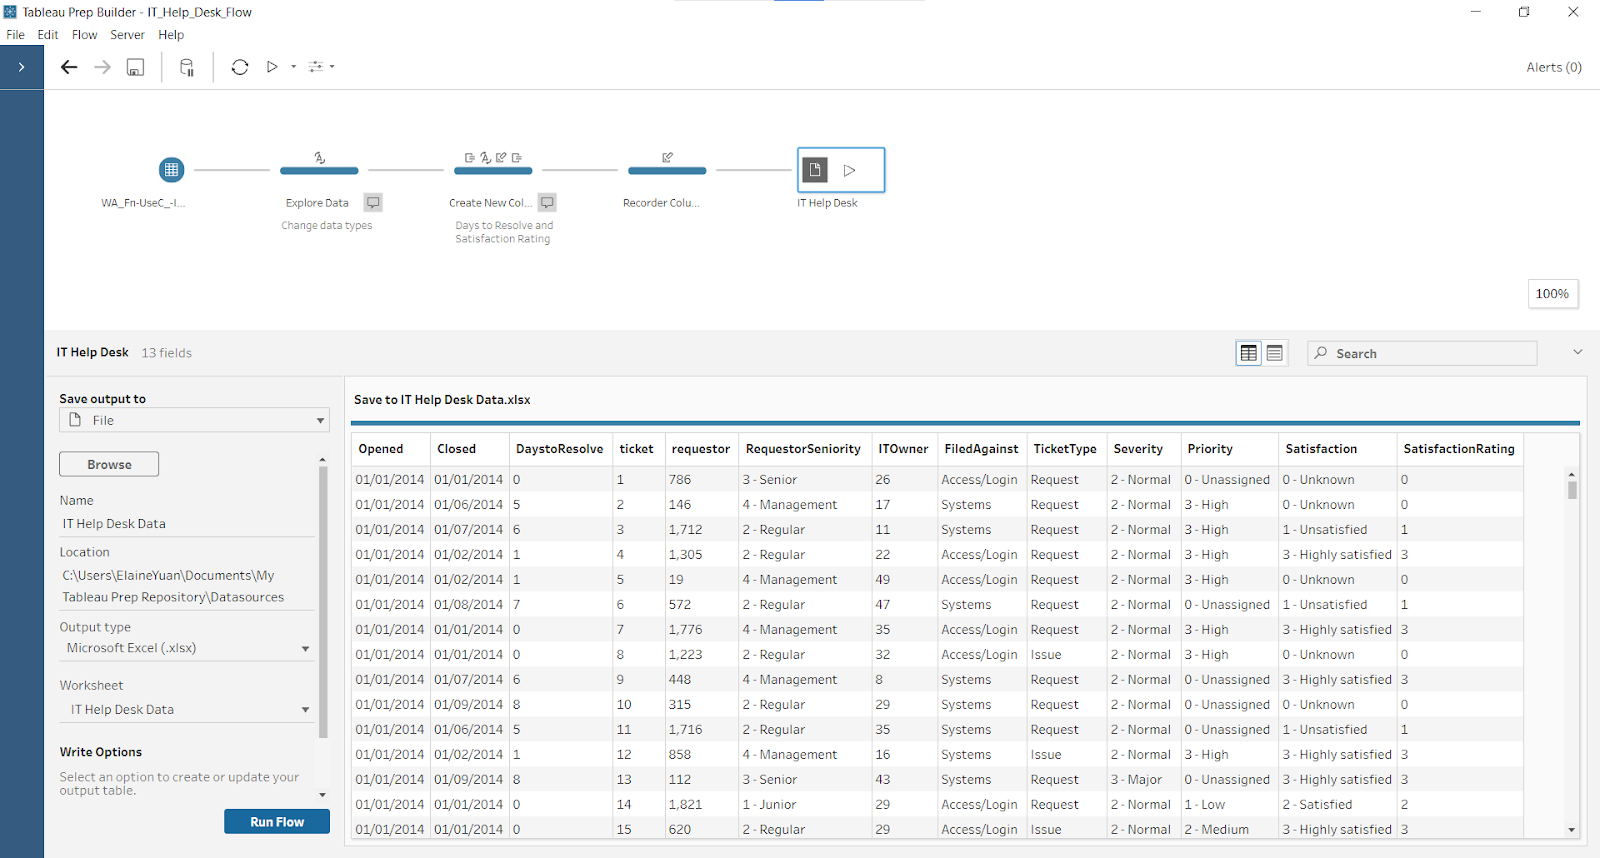Click the settings panel scrollbar
1600x858 pixels.
322,600
